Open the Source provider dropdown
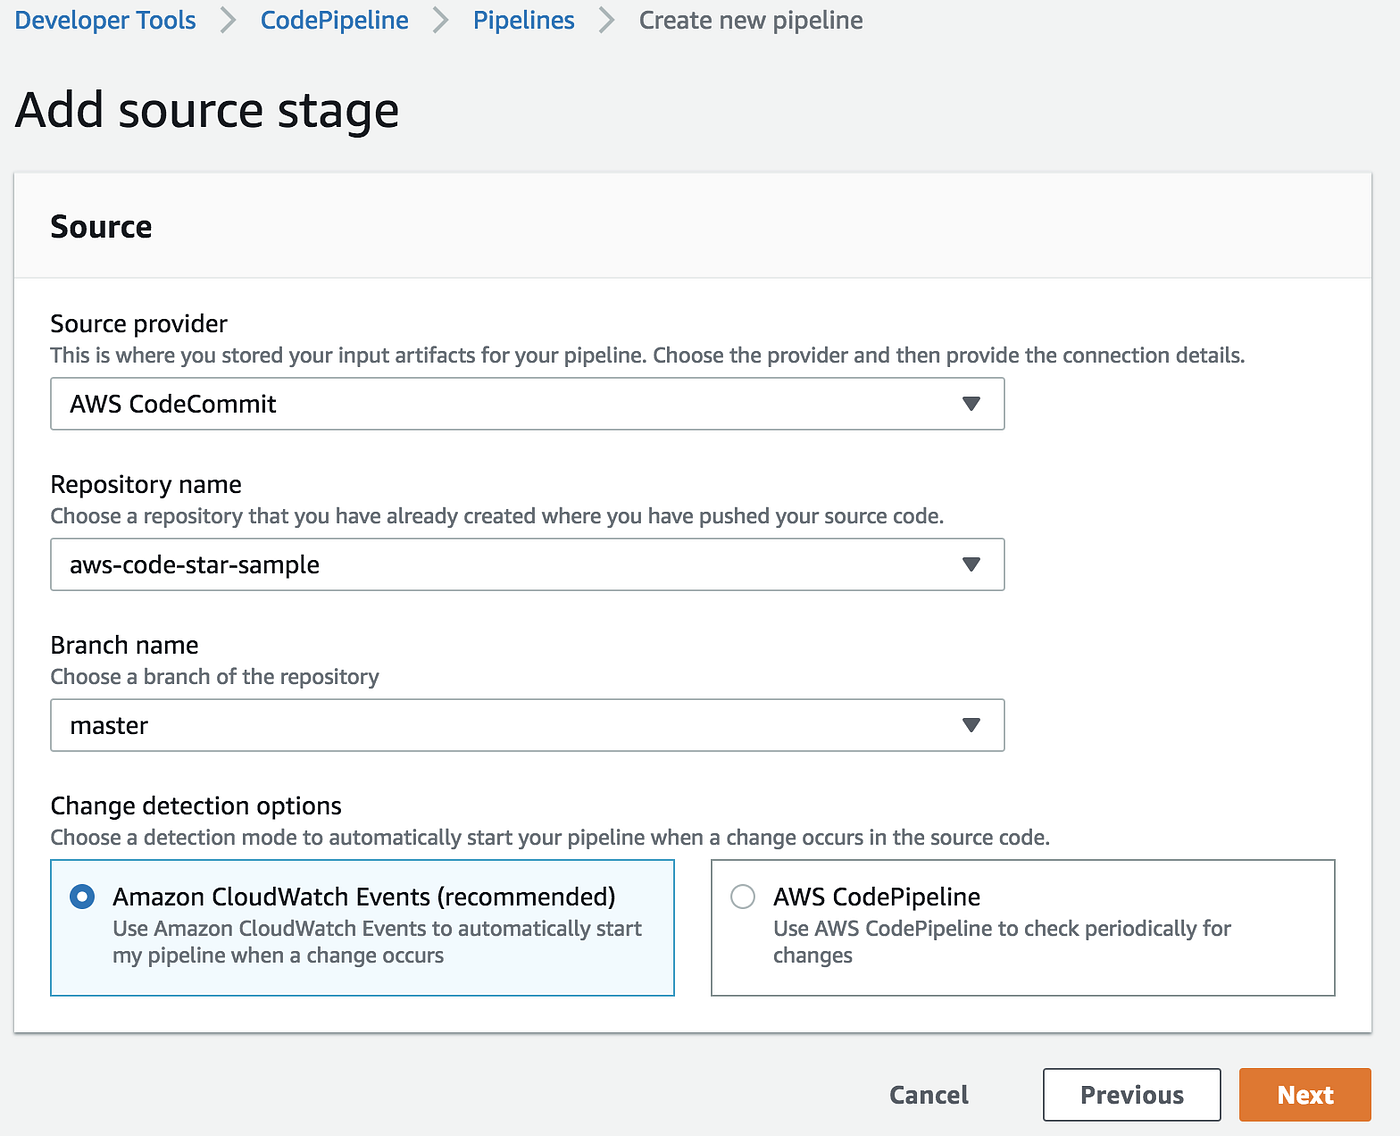 click(527, 404)
